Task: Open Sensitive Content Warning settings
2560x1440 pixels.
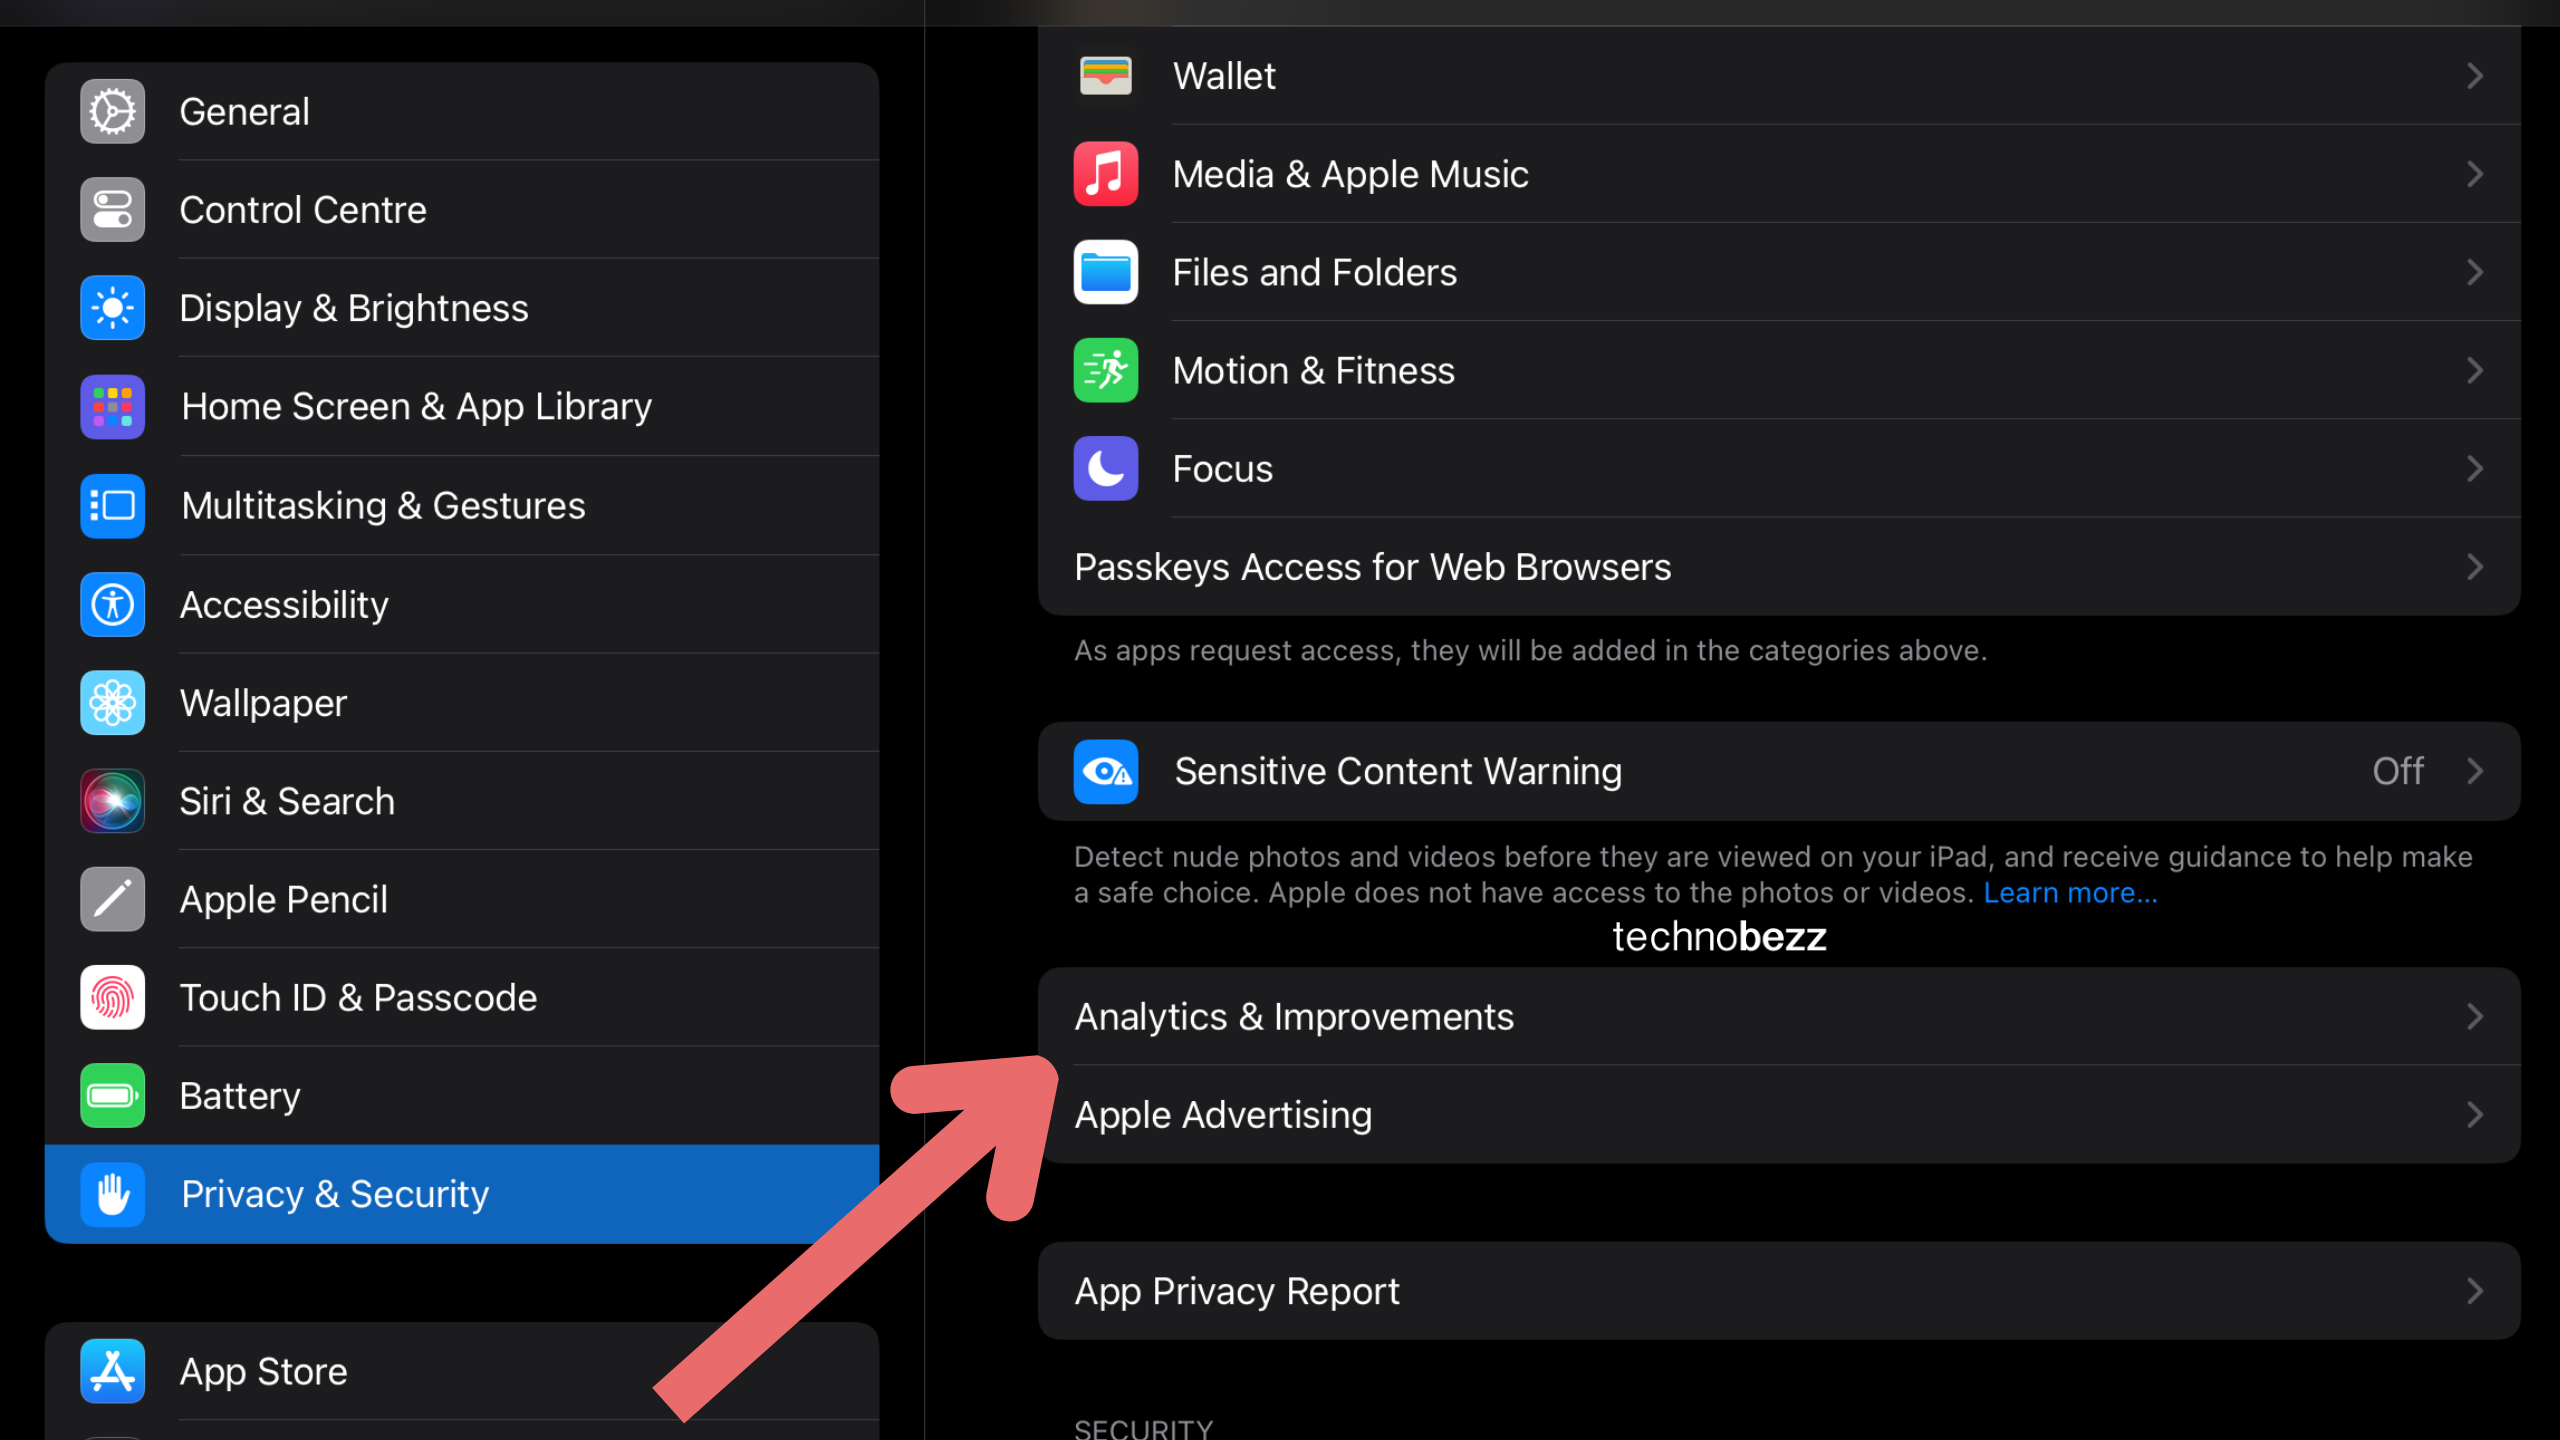Action: click(x=1779, y=771)
